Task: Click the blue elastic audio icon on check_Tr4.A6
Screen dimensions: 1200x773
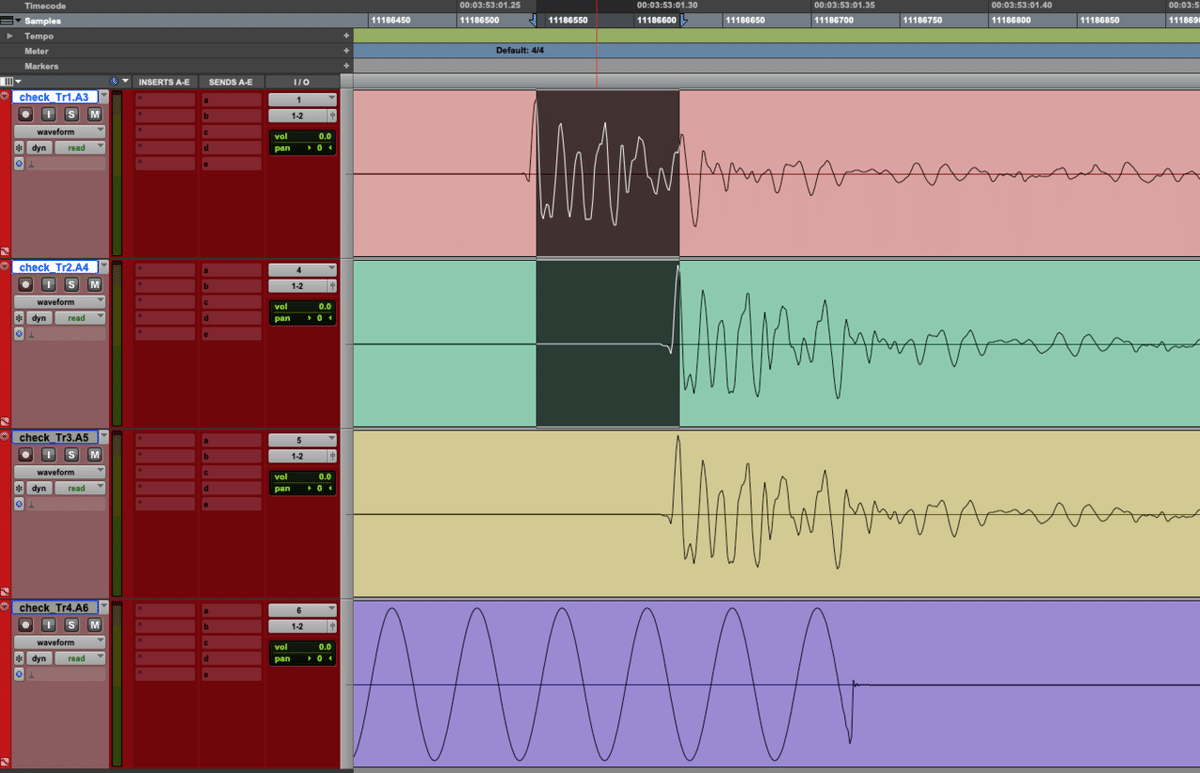Action: 19,673
